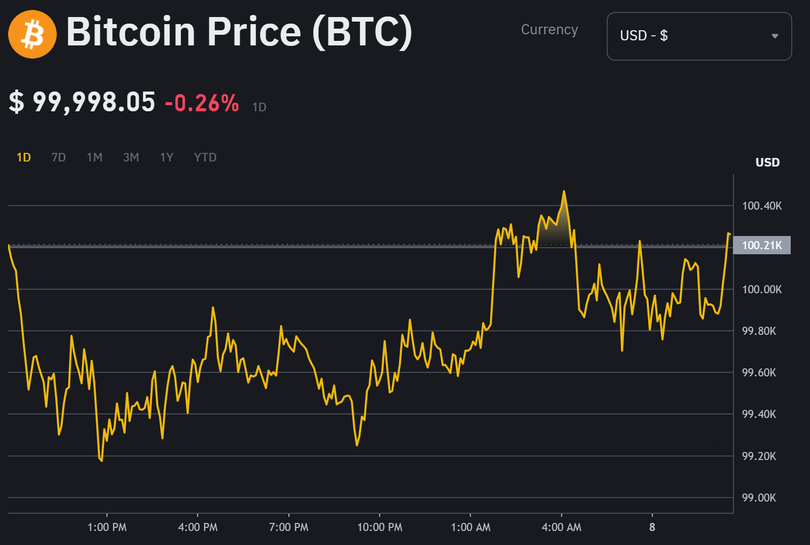The height and width of the screenshot is (545, 810).
Task: Click the USD label above price axis
Action: tap(767, 162)
